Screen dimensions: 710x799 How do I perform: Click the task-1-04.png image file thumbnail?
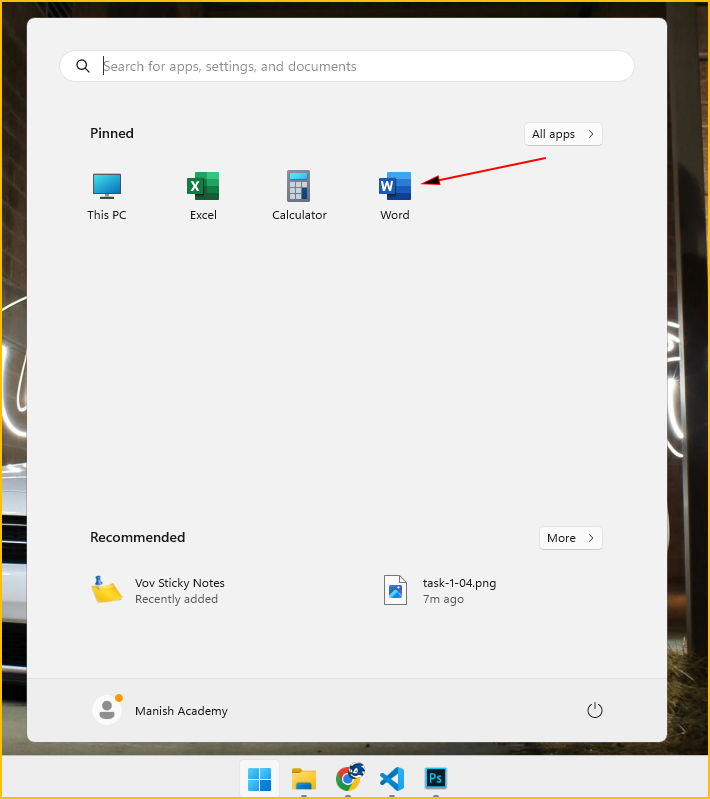pos(396,590)
